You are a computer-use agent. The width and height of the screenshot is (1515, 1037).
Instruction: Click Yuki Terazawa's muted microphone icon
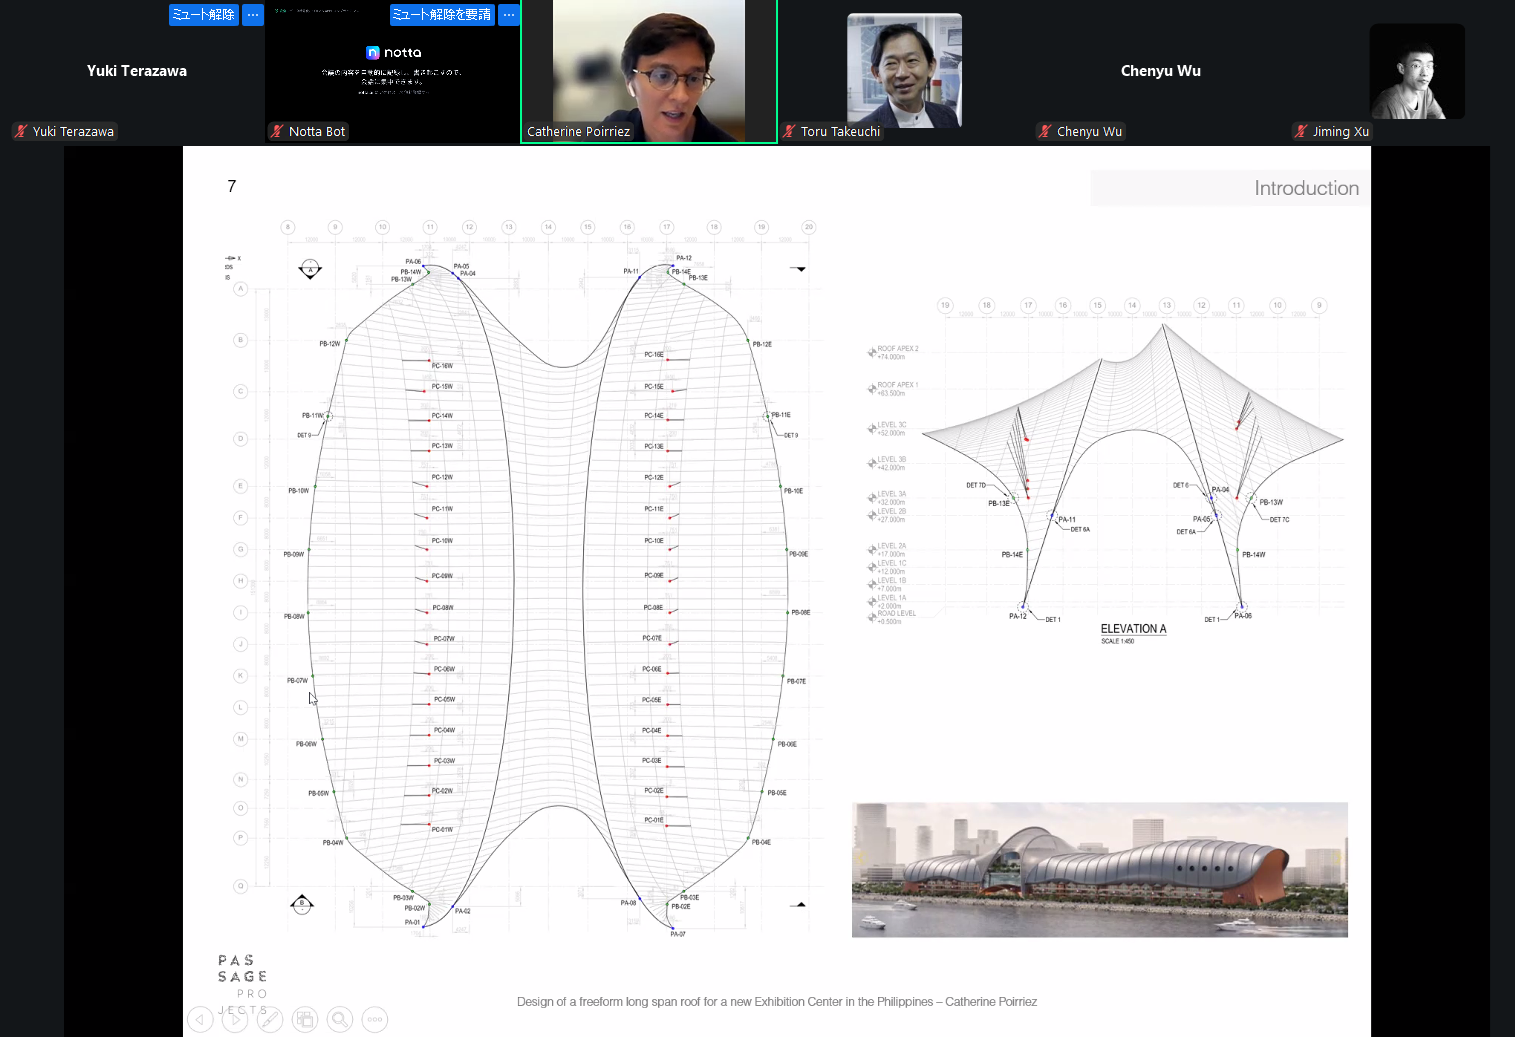pyautogui.click(x=21, y=131)
